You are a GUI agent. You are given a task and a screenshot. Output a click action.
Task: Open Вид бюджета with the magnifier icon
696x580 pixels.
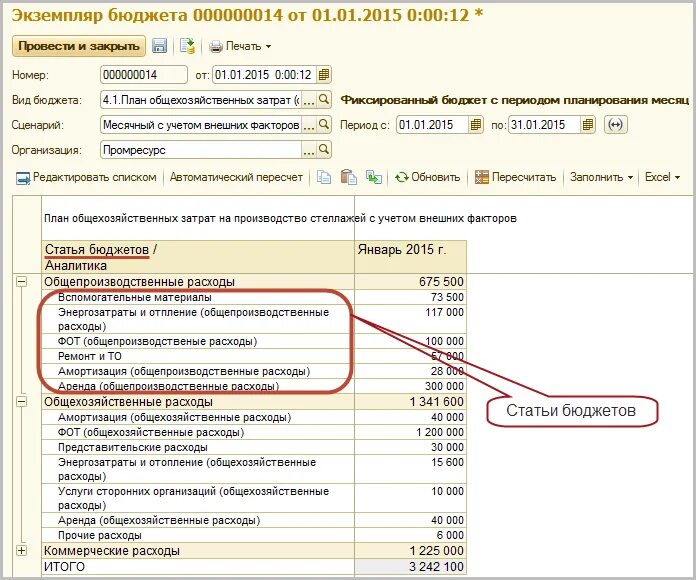click(x=324, y=100)
